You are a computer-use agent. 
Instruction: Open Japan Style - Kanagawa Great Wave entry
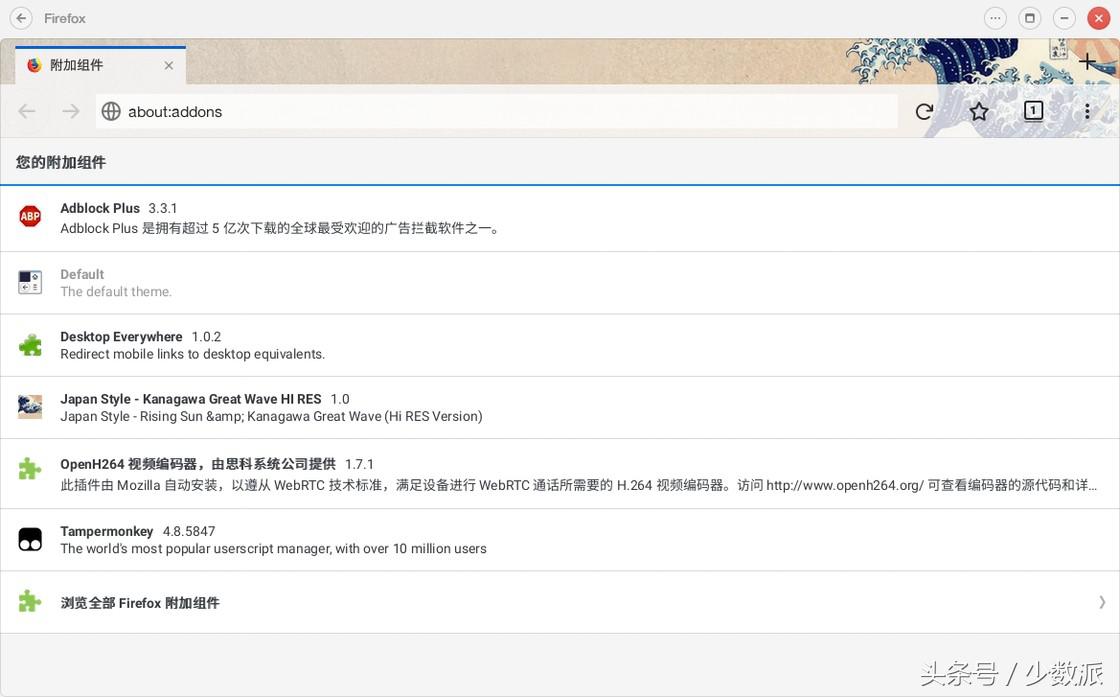click(x=560, y=408)
